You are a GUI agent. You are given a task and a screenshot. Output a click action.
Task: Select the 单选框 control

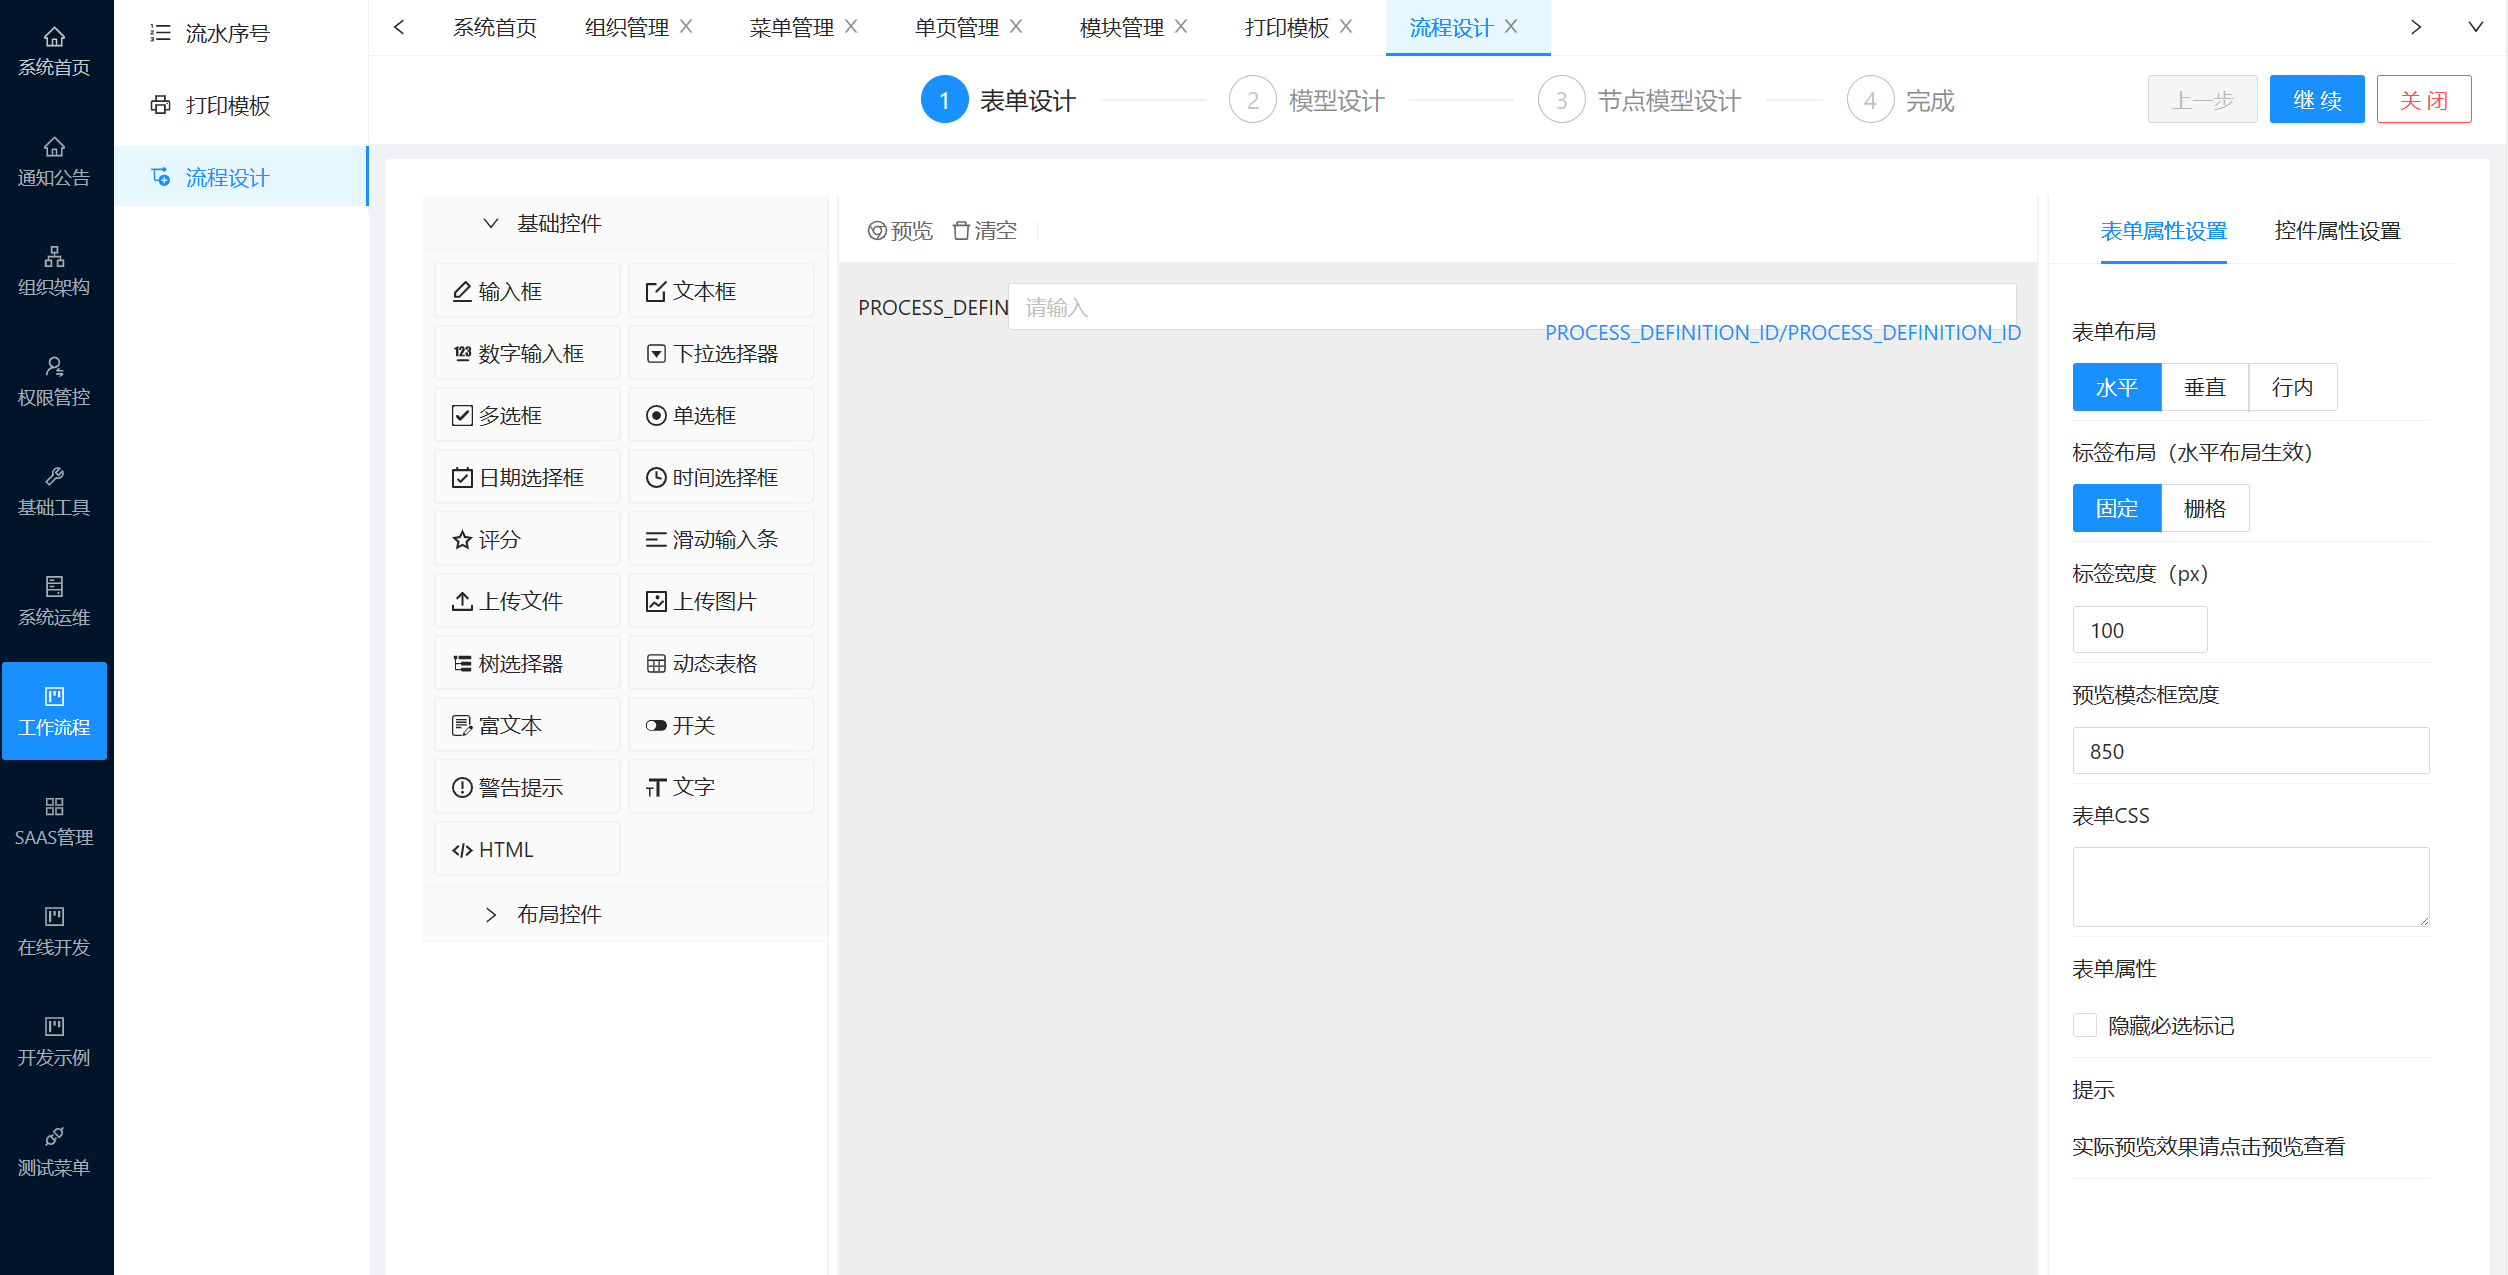[x=721, y=415]
